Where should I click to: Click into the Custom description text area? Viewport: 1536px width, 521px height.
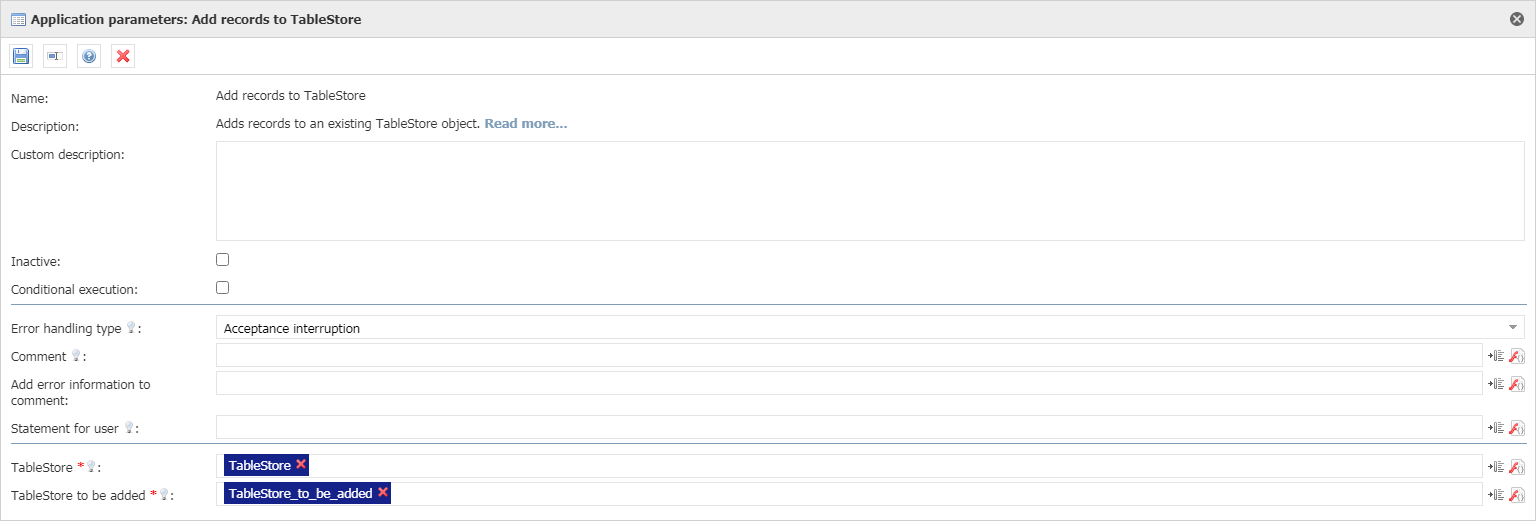870,191
